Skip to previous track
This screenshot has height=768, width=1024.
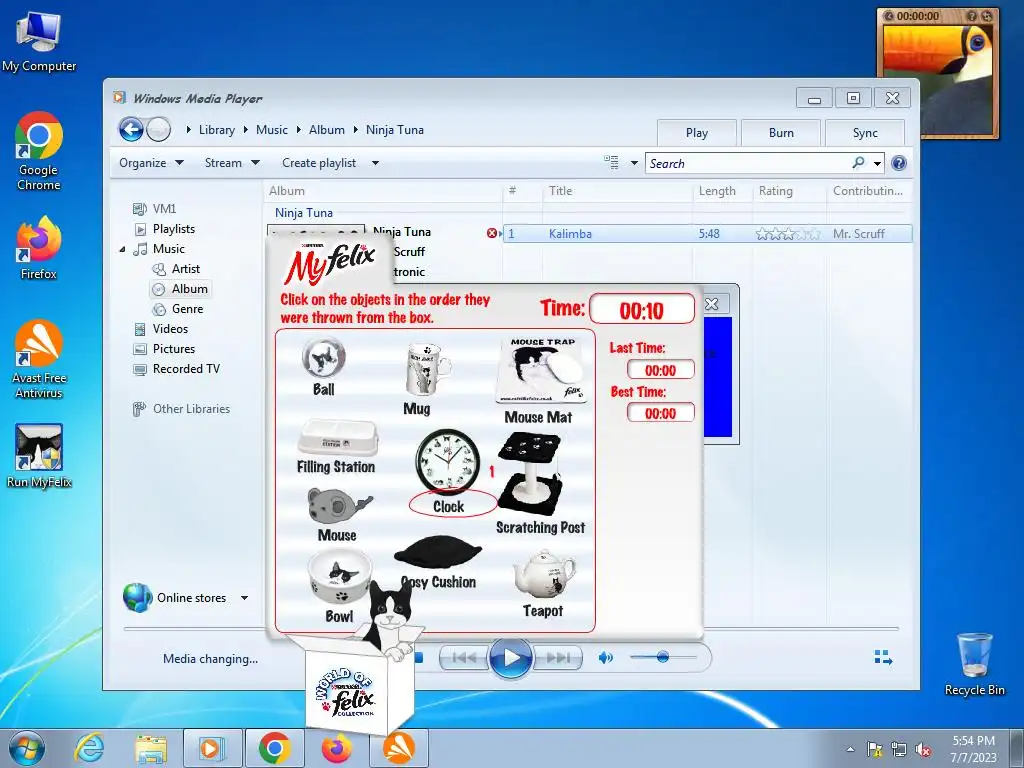click(464, 658)
